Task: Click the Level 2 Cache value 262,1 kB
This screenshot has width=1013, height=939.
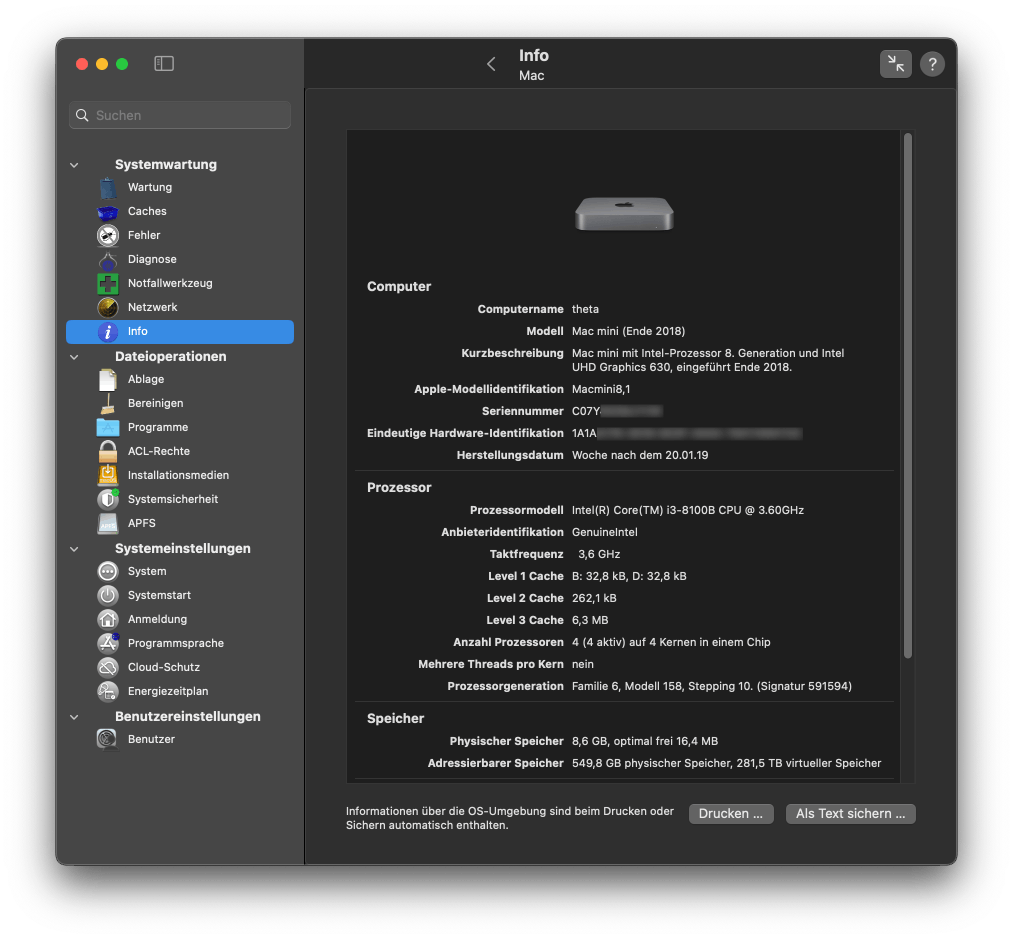Action: pos(594,598)
